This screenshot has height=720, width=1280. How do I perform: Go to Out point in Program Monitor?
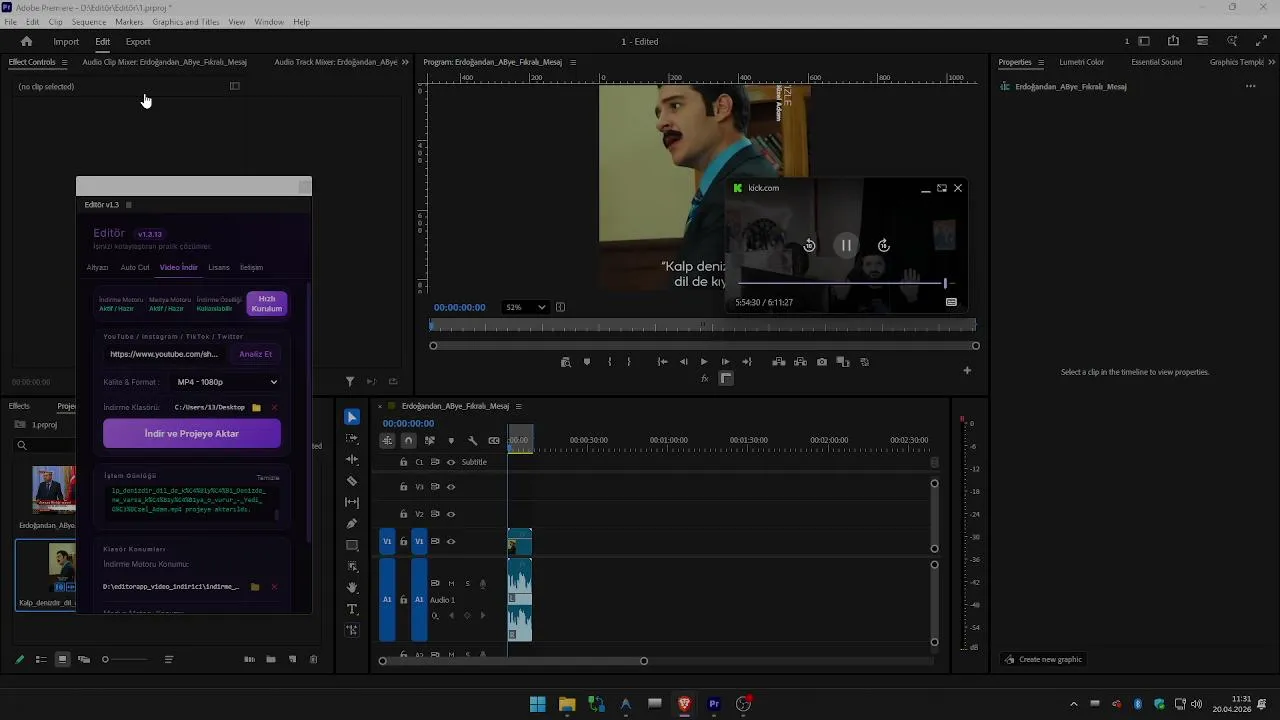[x=746, y=362]
